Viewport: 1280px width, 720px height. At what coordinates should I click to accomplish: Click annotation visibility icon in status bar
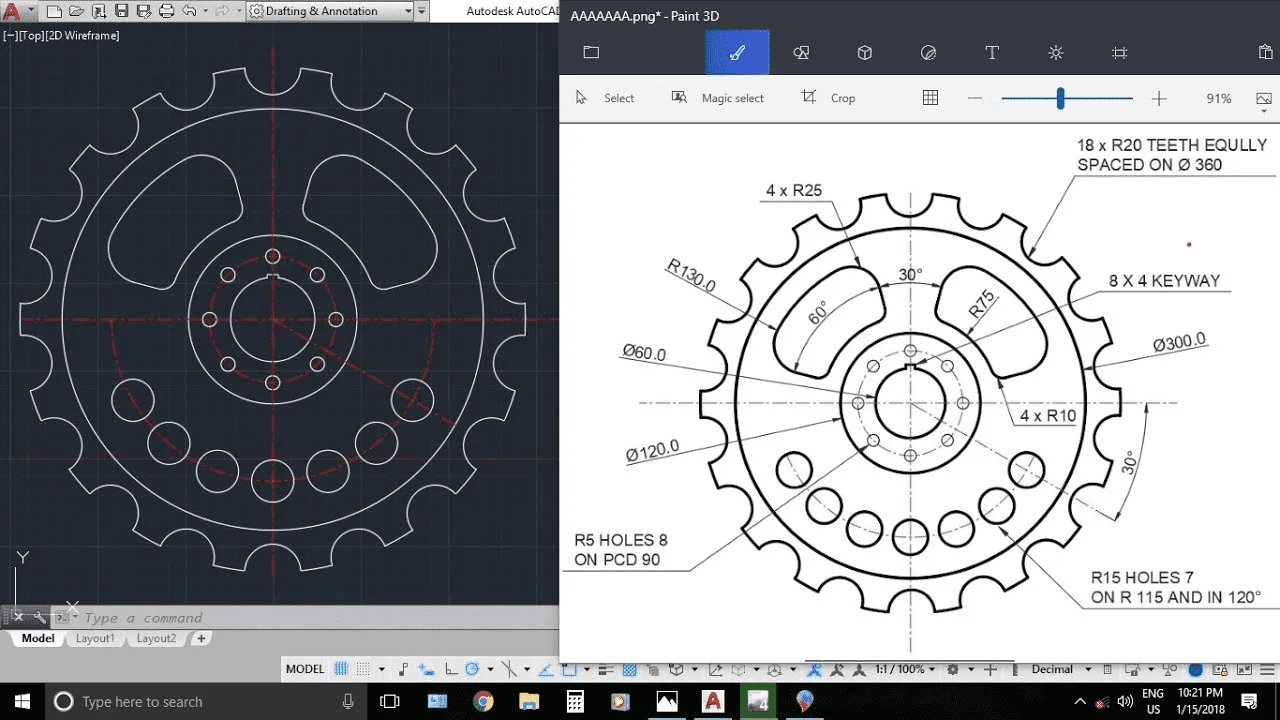(814, 669)
